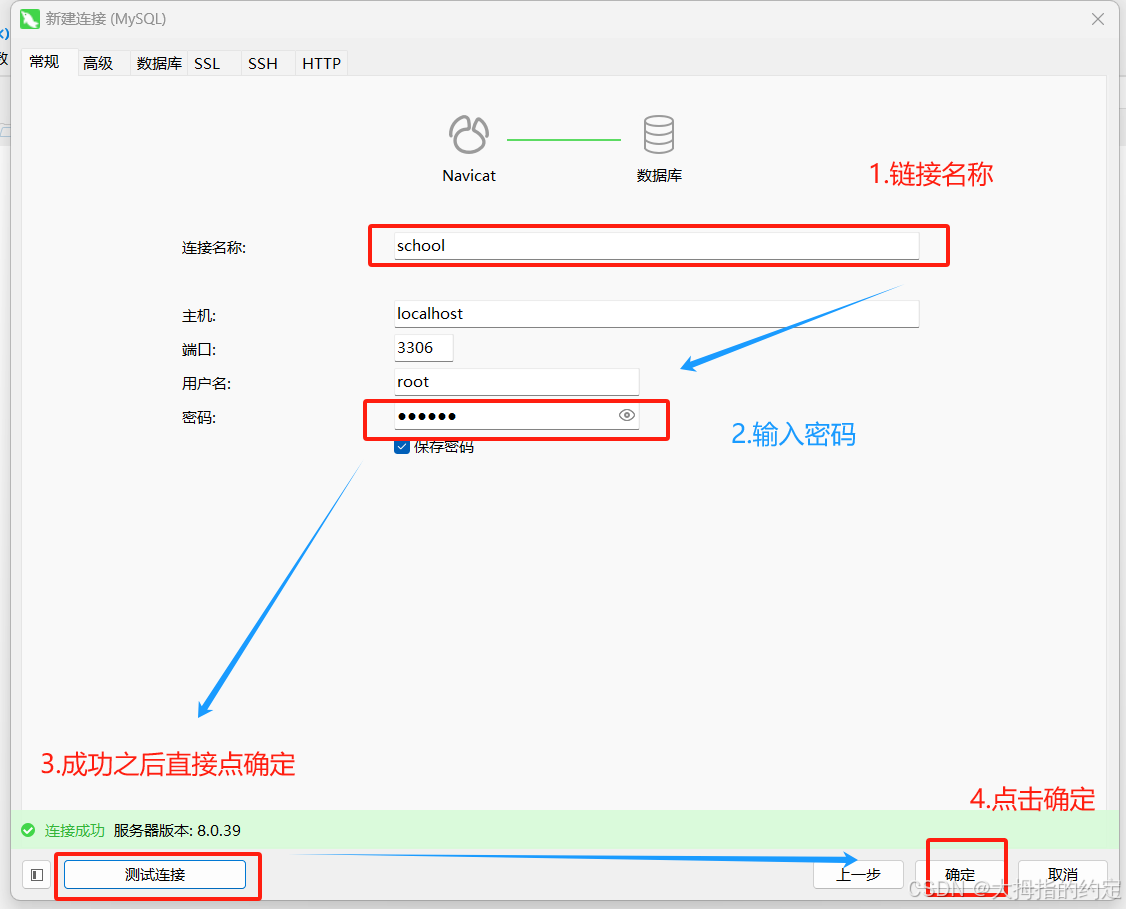Switch to the 高级 tab
1126x909 pixels.
click(x=98, y=63)
